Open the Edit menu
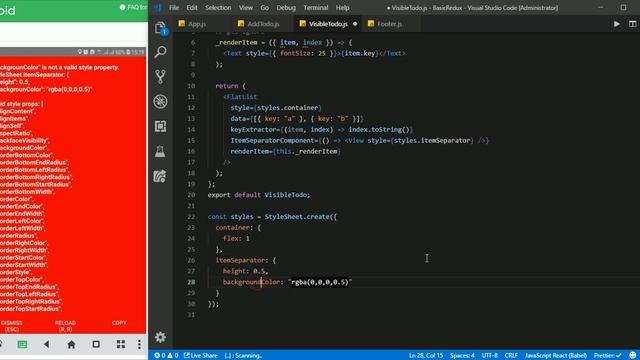 coord(192,8)
